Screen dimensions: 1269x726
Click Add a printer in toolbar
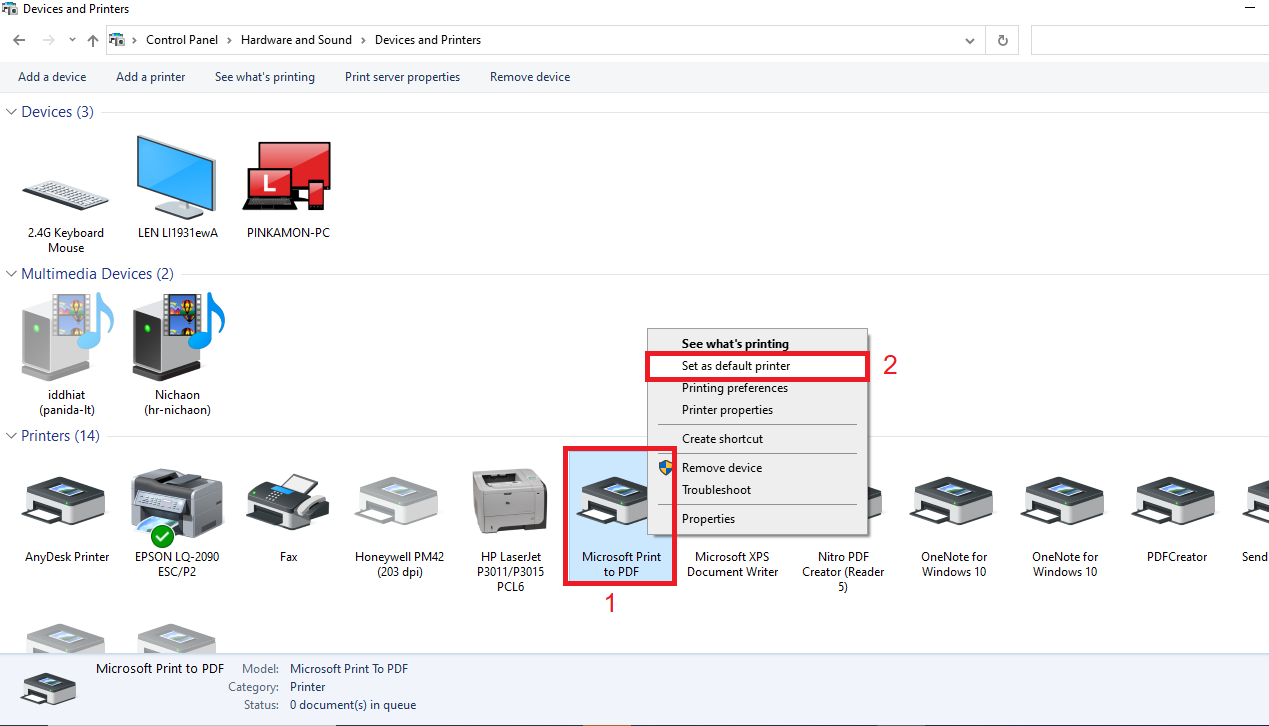click(150, 77)
